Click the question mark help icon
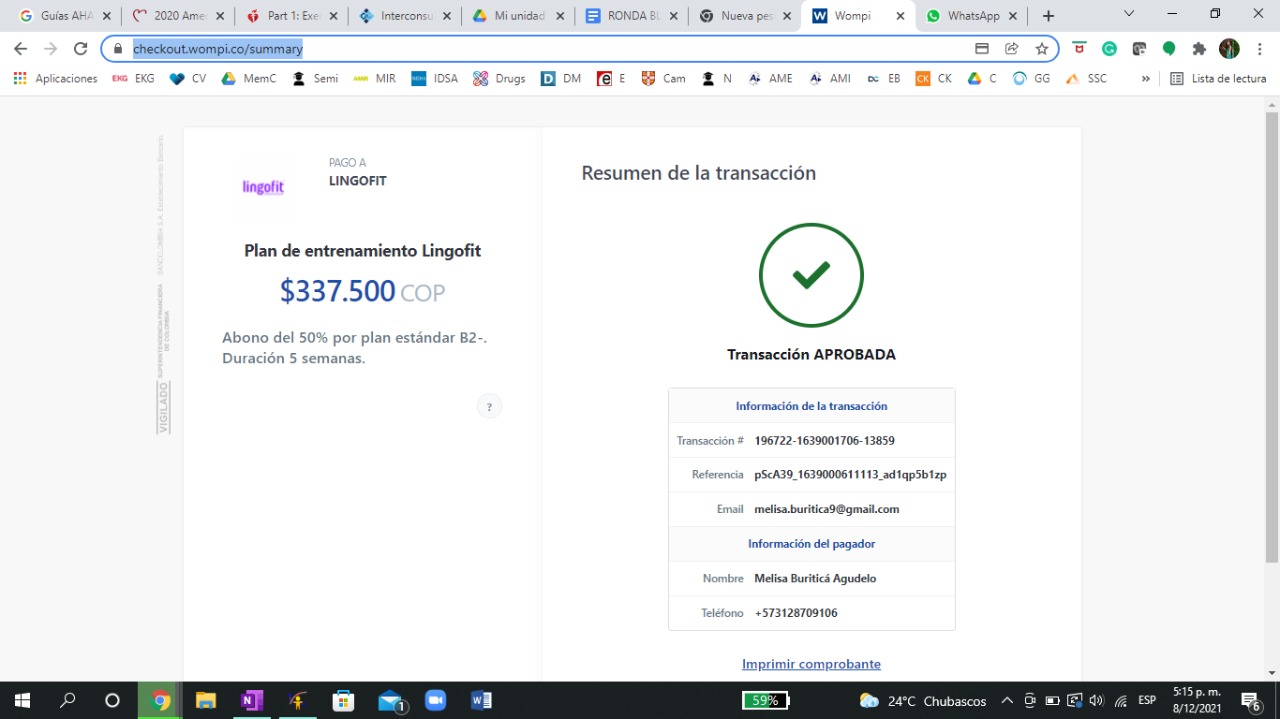Image resolution: width=1280 pixels, height=719 pixels. (x=489, y=406)
